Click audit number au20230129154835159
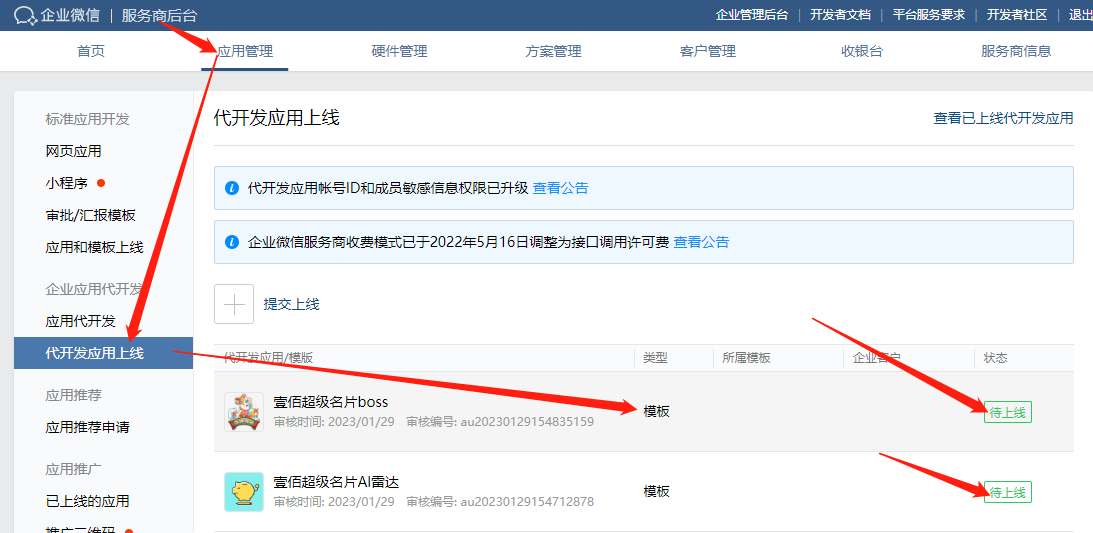 527,422
